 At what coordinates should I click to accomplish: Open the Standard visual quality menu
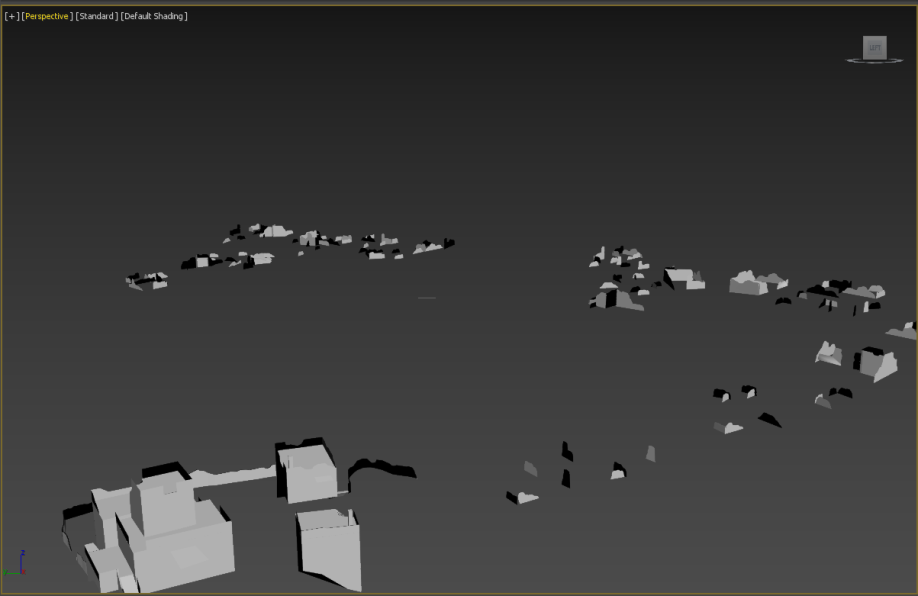point(96,17)
